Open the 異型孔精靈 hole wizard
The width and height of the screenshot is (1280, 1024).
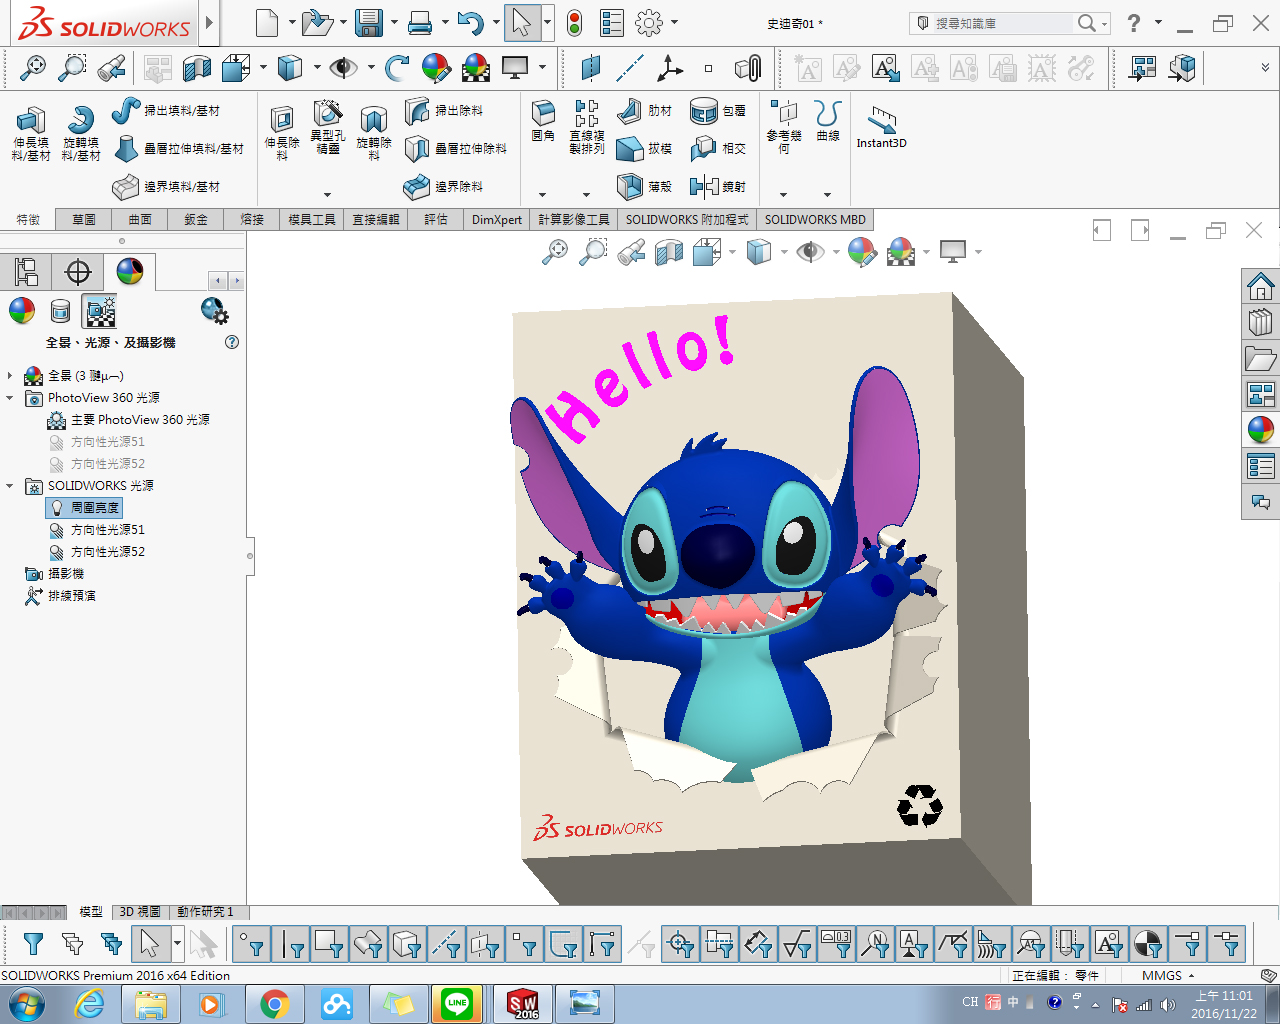[x=327, y=127]
